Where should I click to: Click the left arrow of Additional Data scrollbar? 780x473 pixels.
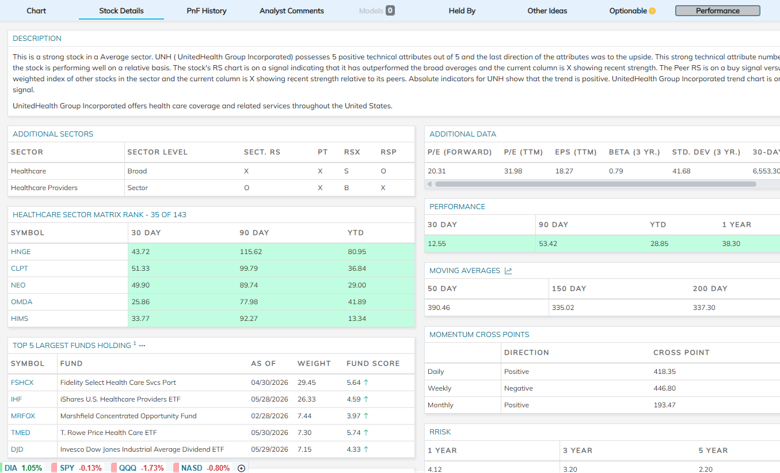click(x=429, y=184)
